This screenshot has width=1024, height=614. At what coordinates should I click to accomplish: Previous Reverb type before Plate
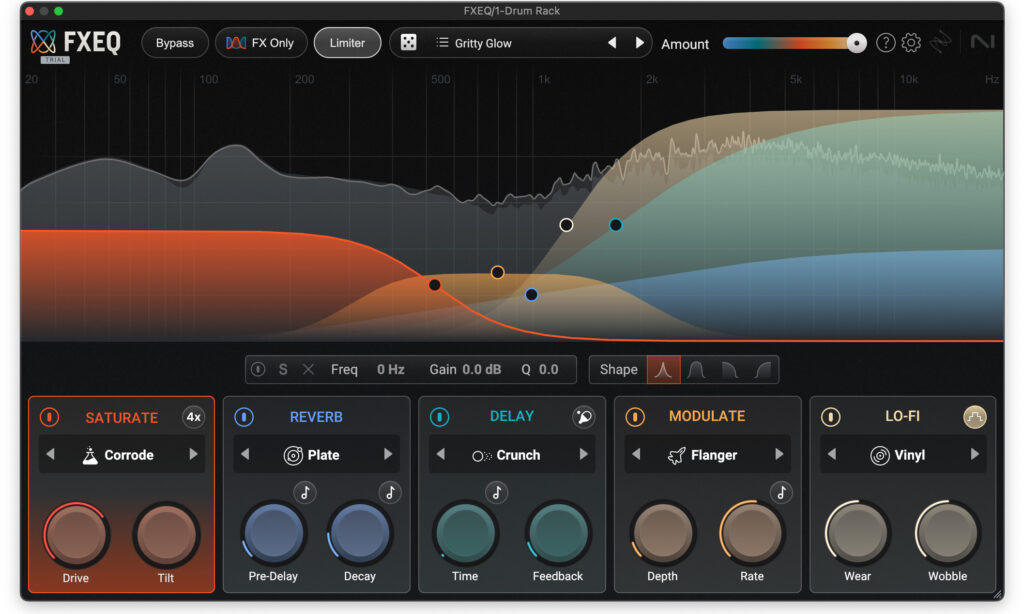point(245,454)
